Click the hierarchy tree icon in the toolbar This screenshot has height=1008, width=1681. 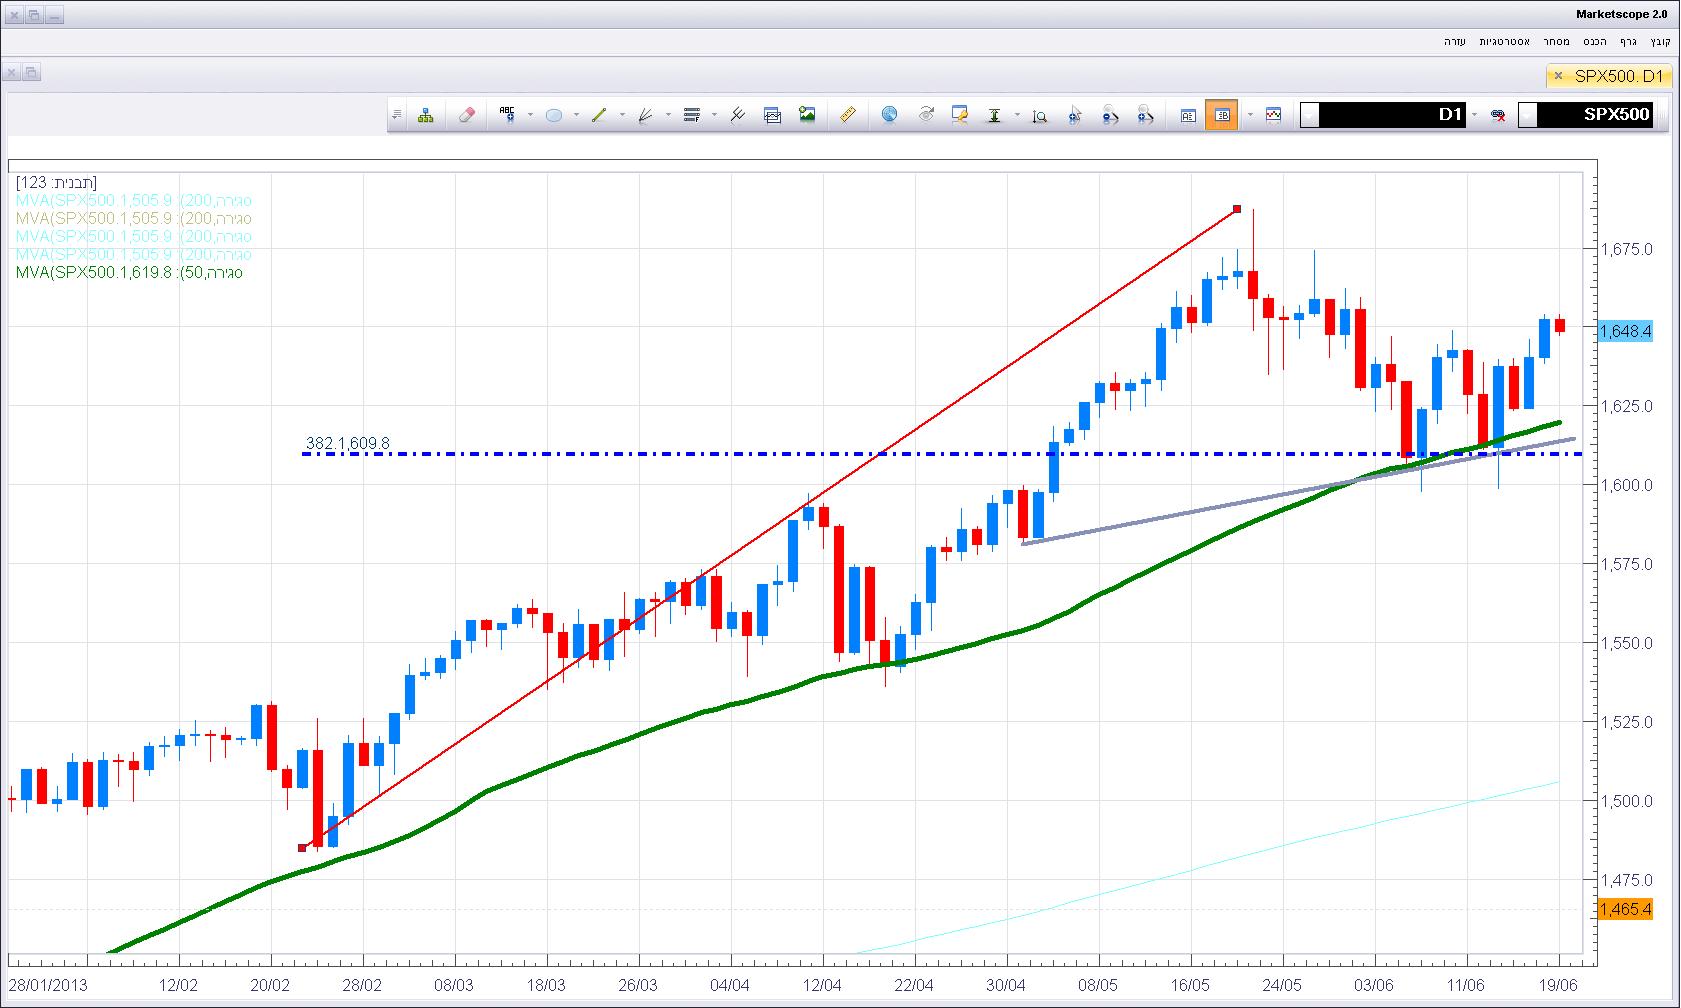[426, 115]
